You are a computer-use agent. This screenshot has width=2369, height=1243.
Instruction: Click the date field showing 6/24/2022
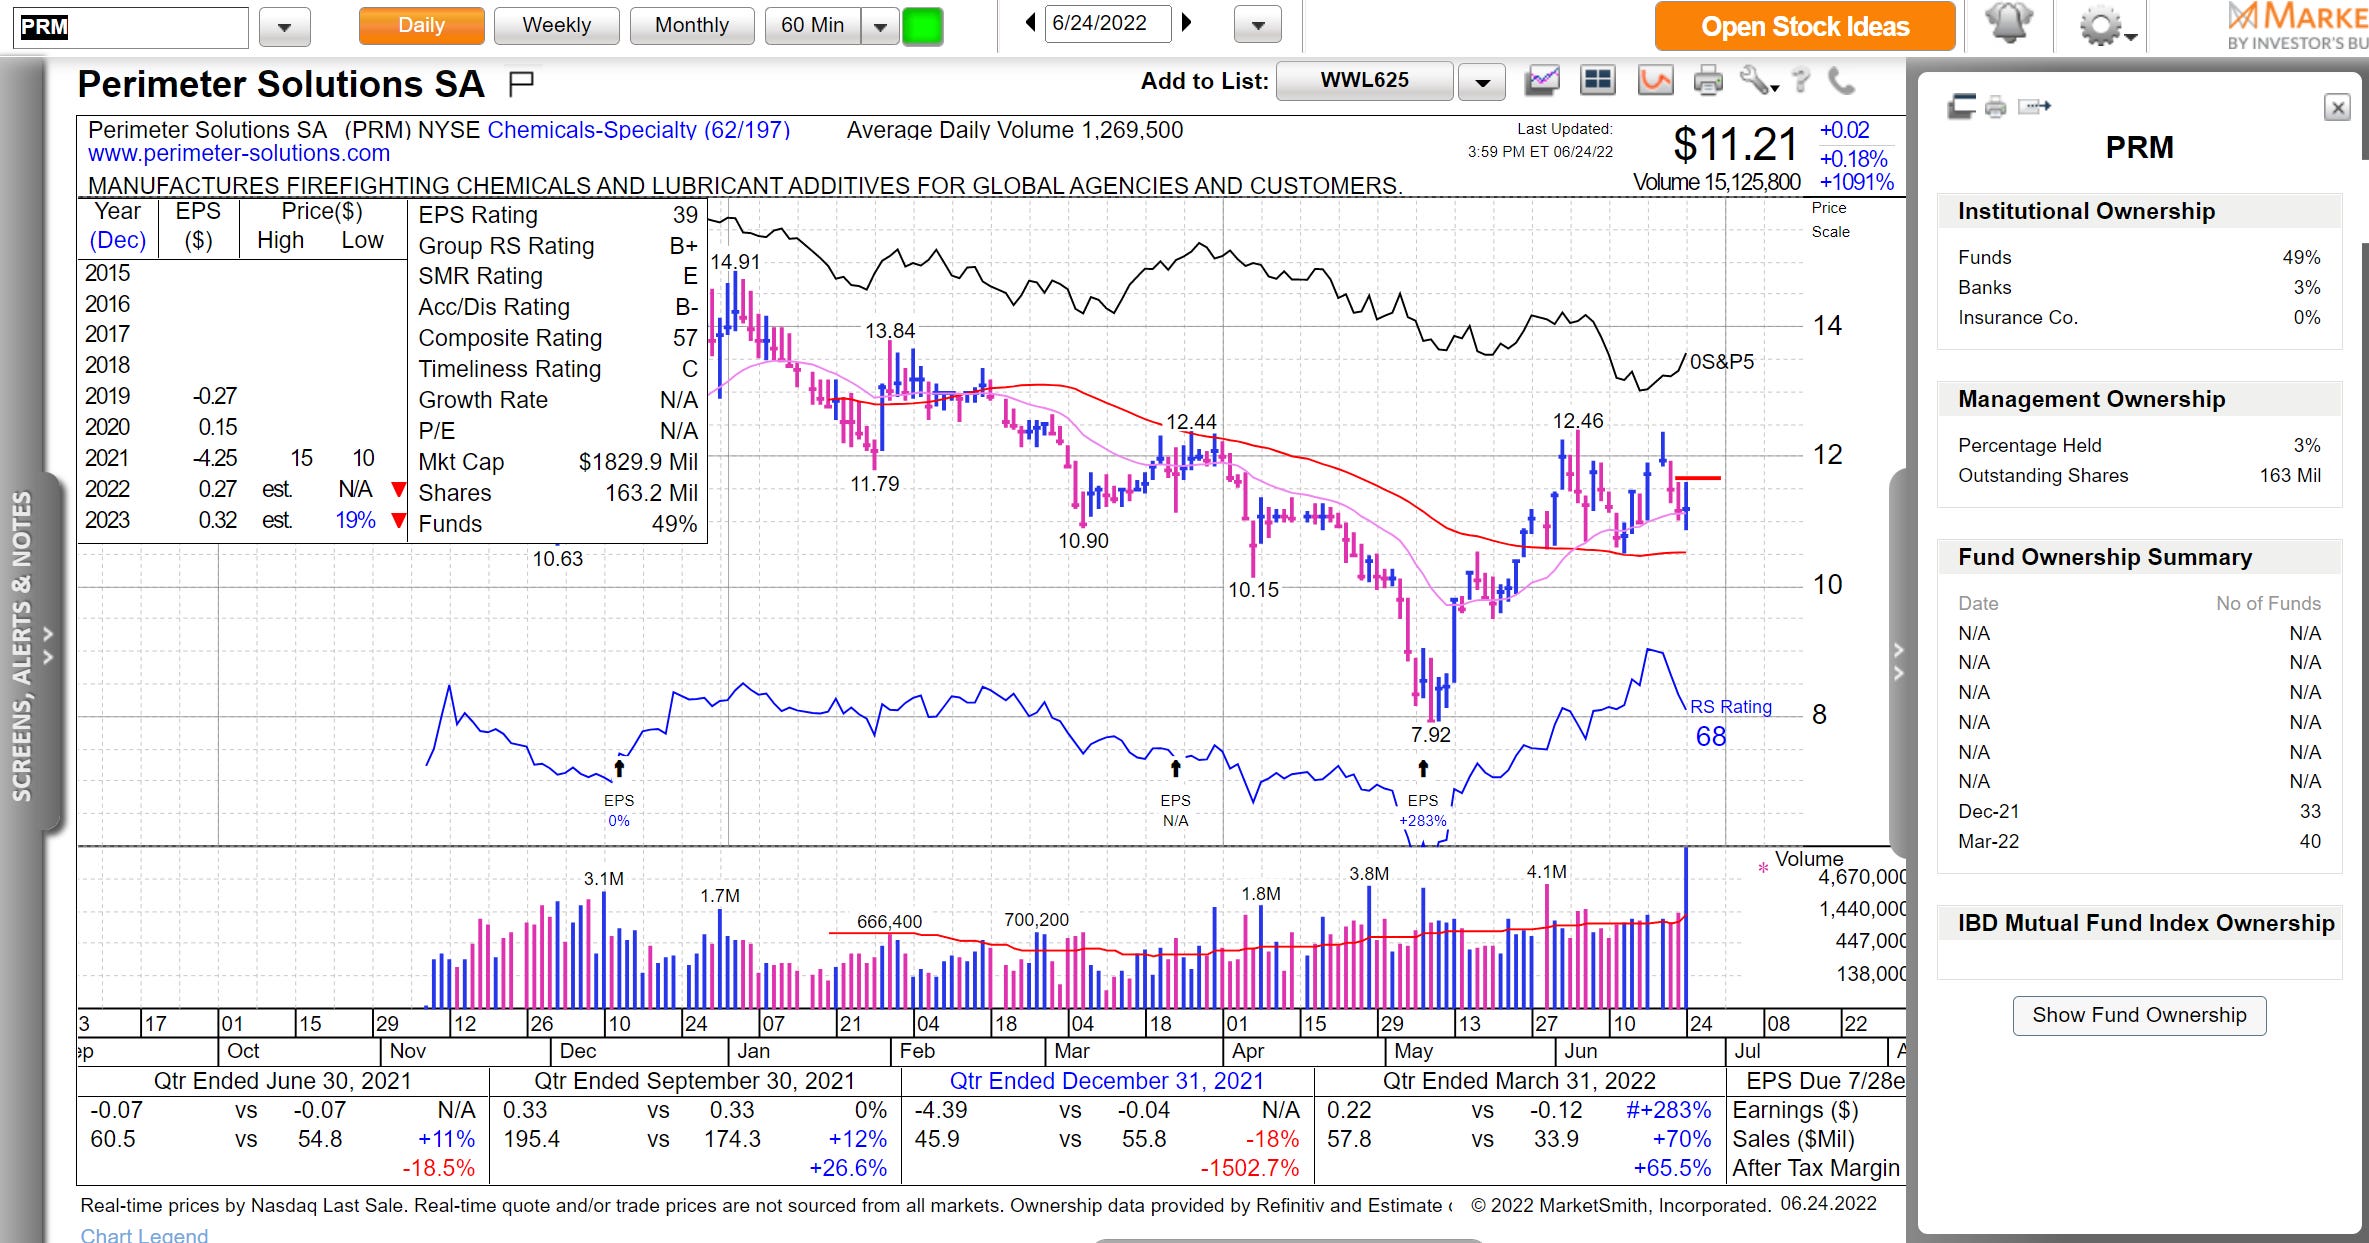1107,23
